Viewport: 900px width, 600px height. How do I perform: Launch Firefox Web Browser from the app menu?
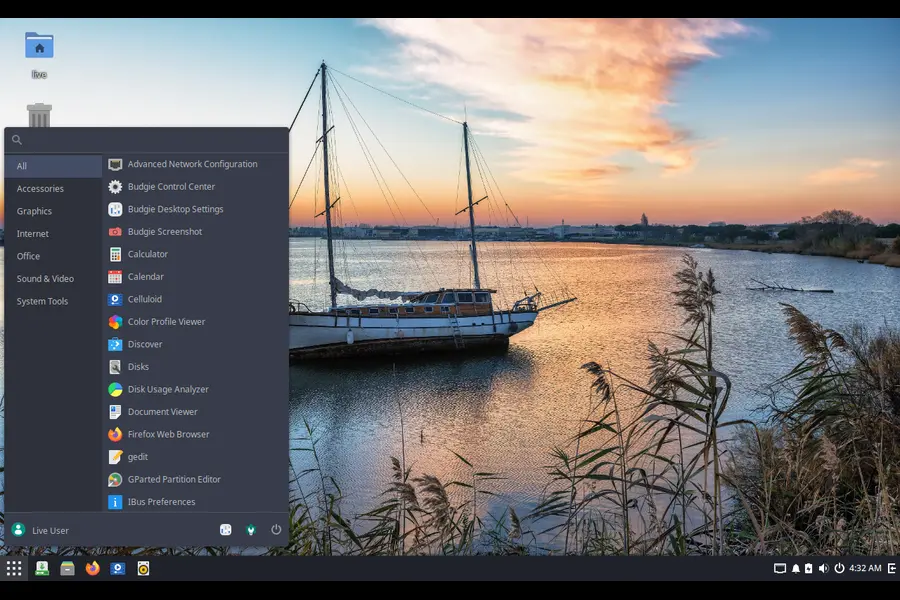167,434
